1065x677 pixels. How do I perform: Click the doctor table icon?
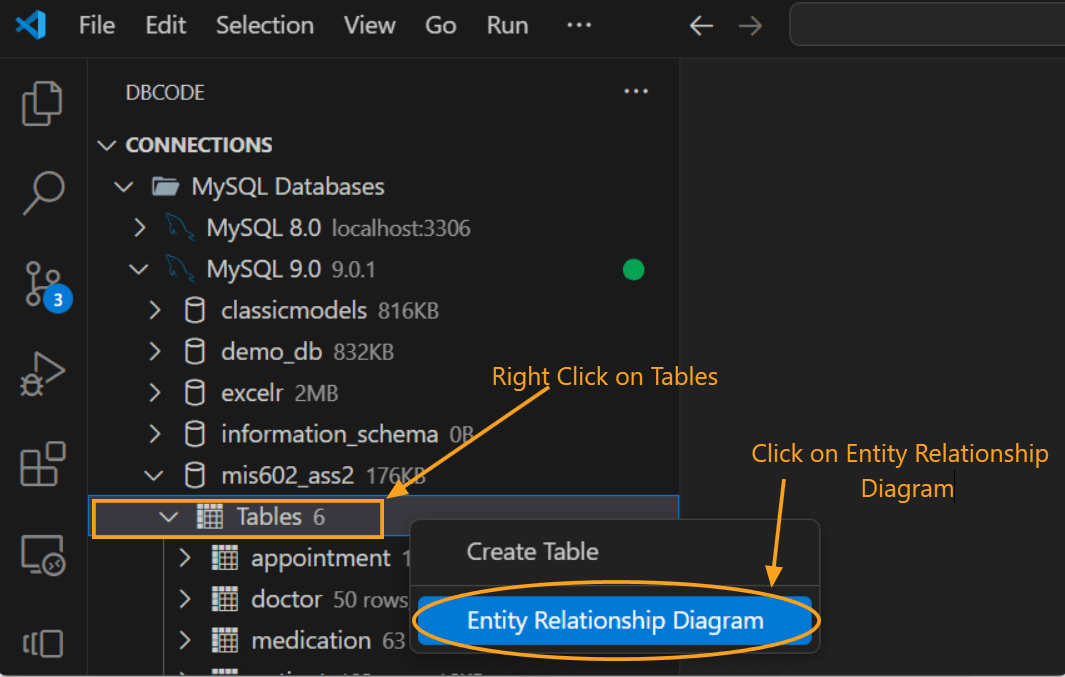[x=222, y=599]
